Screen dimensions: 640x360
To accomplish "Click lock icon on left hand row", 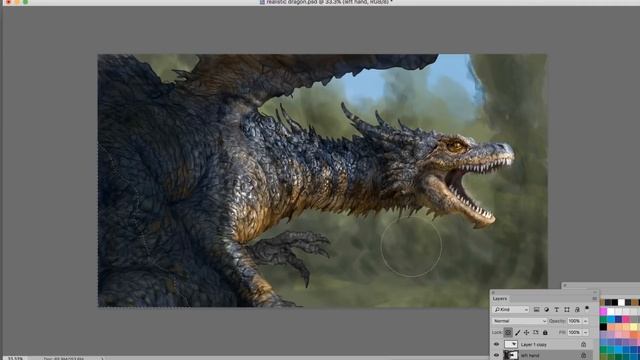I will point(583,356).
